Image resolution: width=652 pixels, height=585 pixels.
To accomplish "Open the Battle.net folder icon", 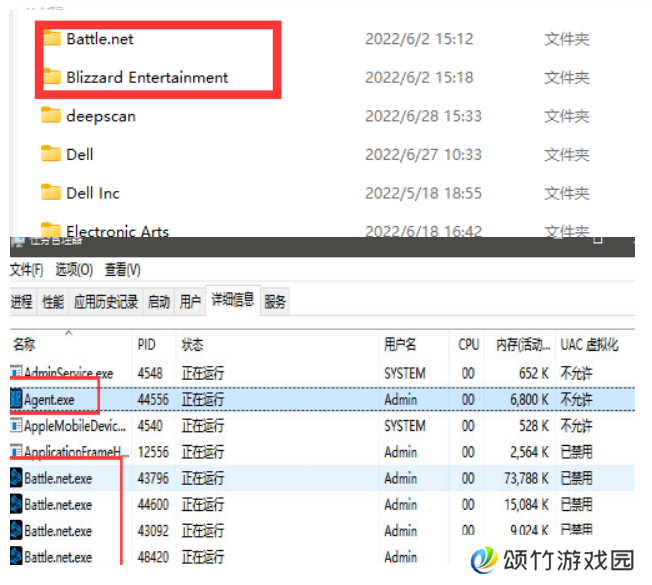I will [x=52, y=38].
